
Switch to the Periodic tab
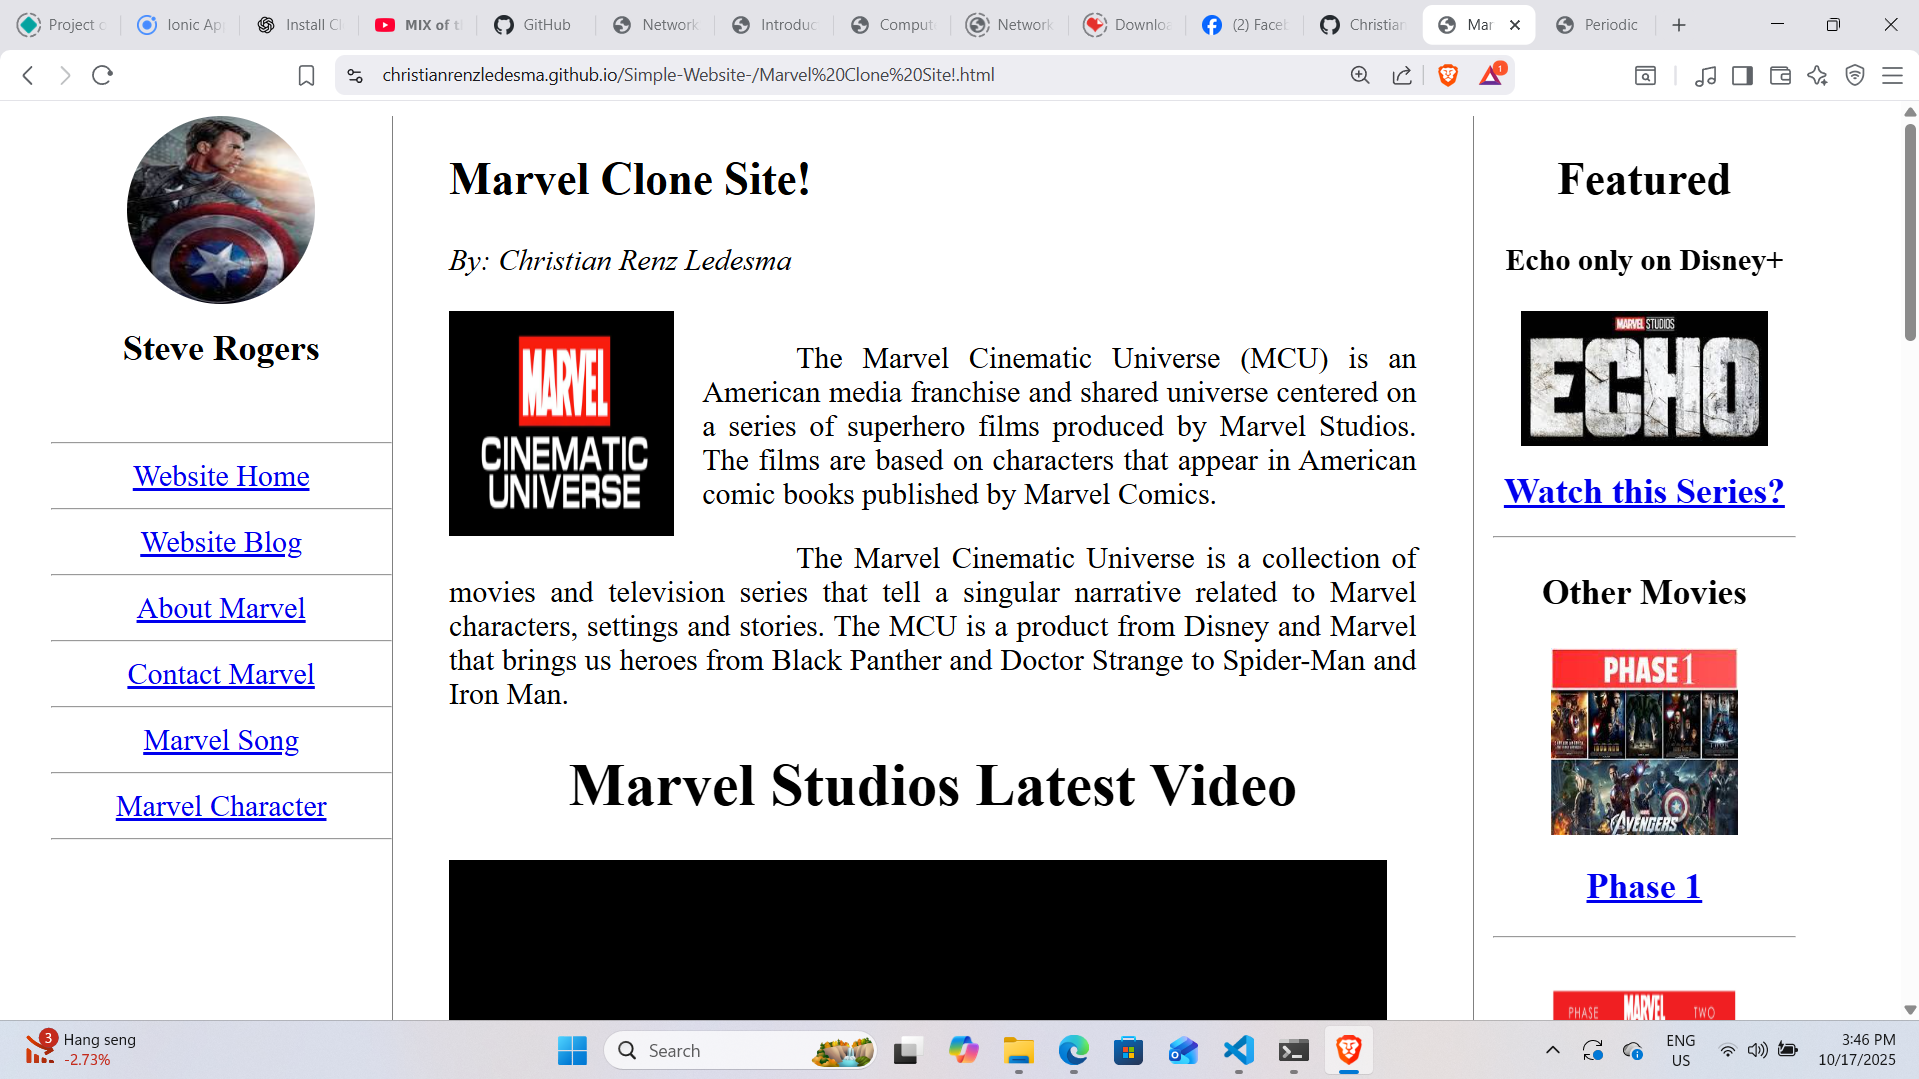[1599, 25]
